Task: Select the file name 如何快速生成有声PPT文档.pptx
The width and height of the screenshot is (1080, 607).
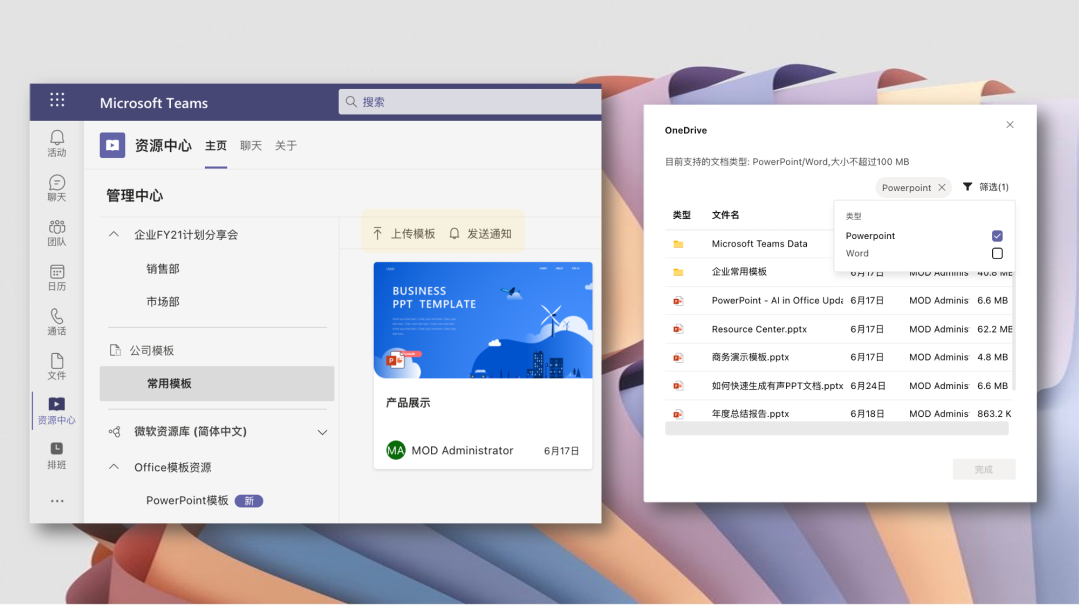Action: pos(777,386)
